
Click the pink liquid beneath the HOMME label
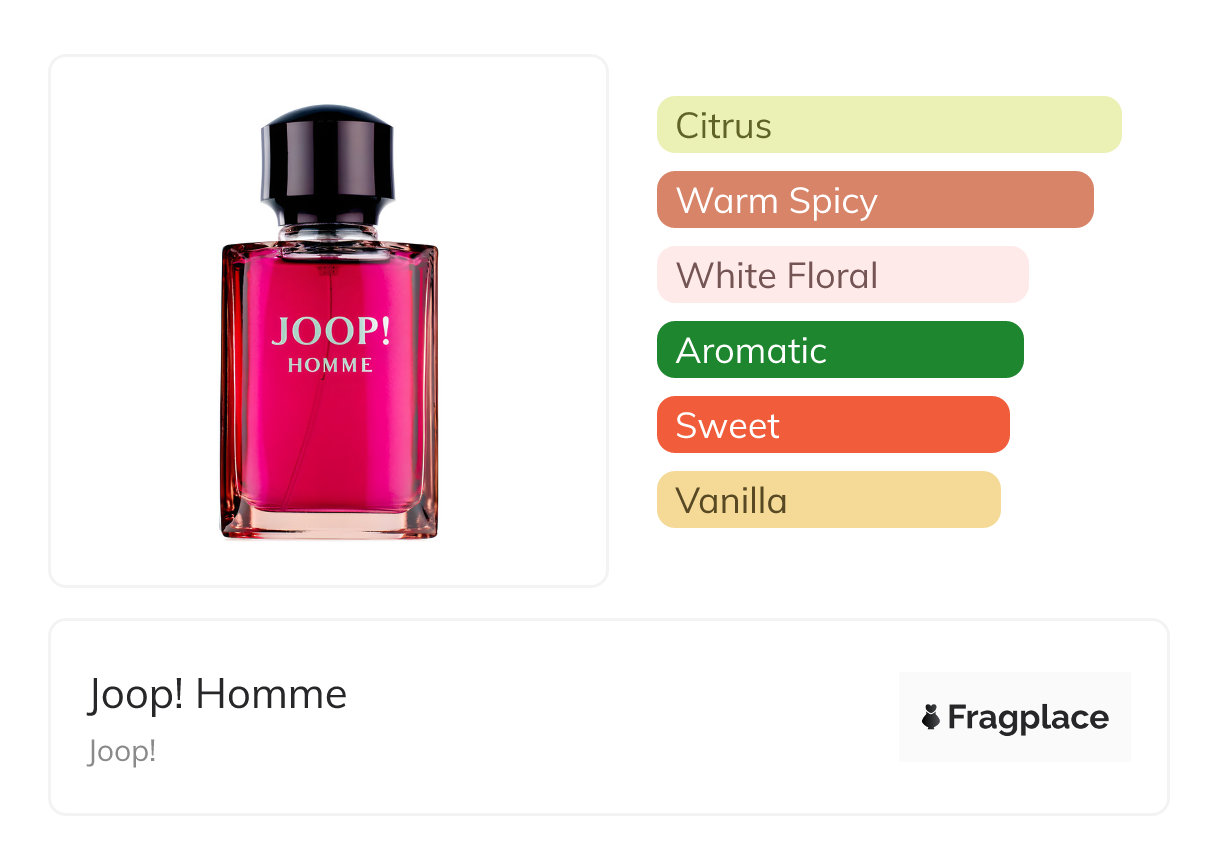tap(330, 440)
